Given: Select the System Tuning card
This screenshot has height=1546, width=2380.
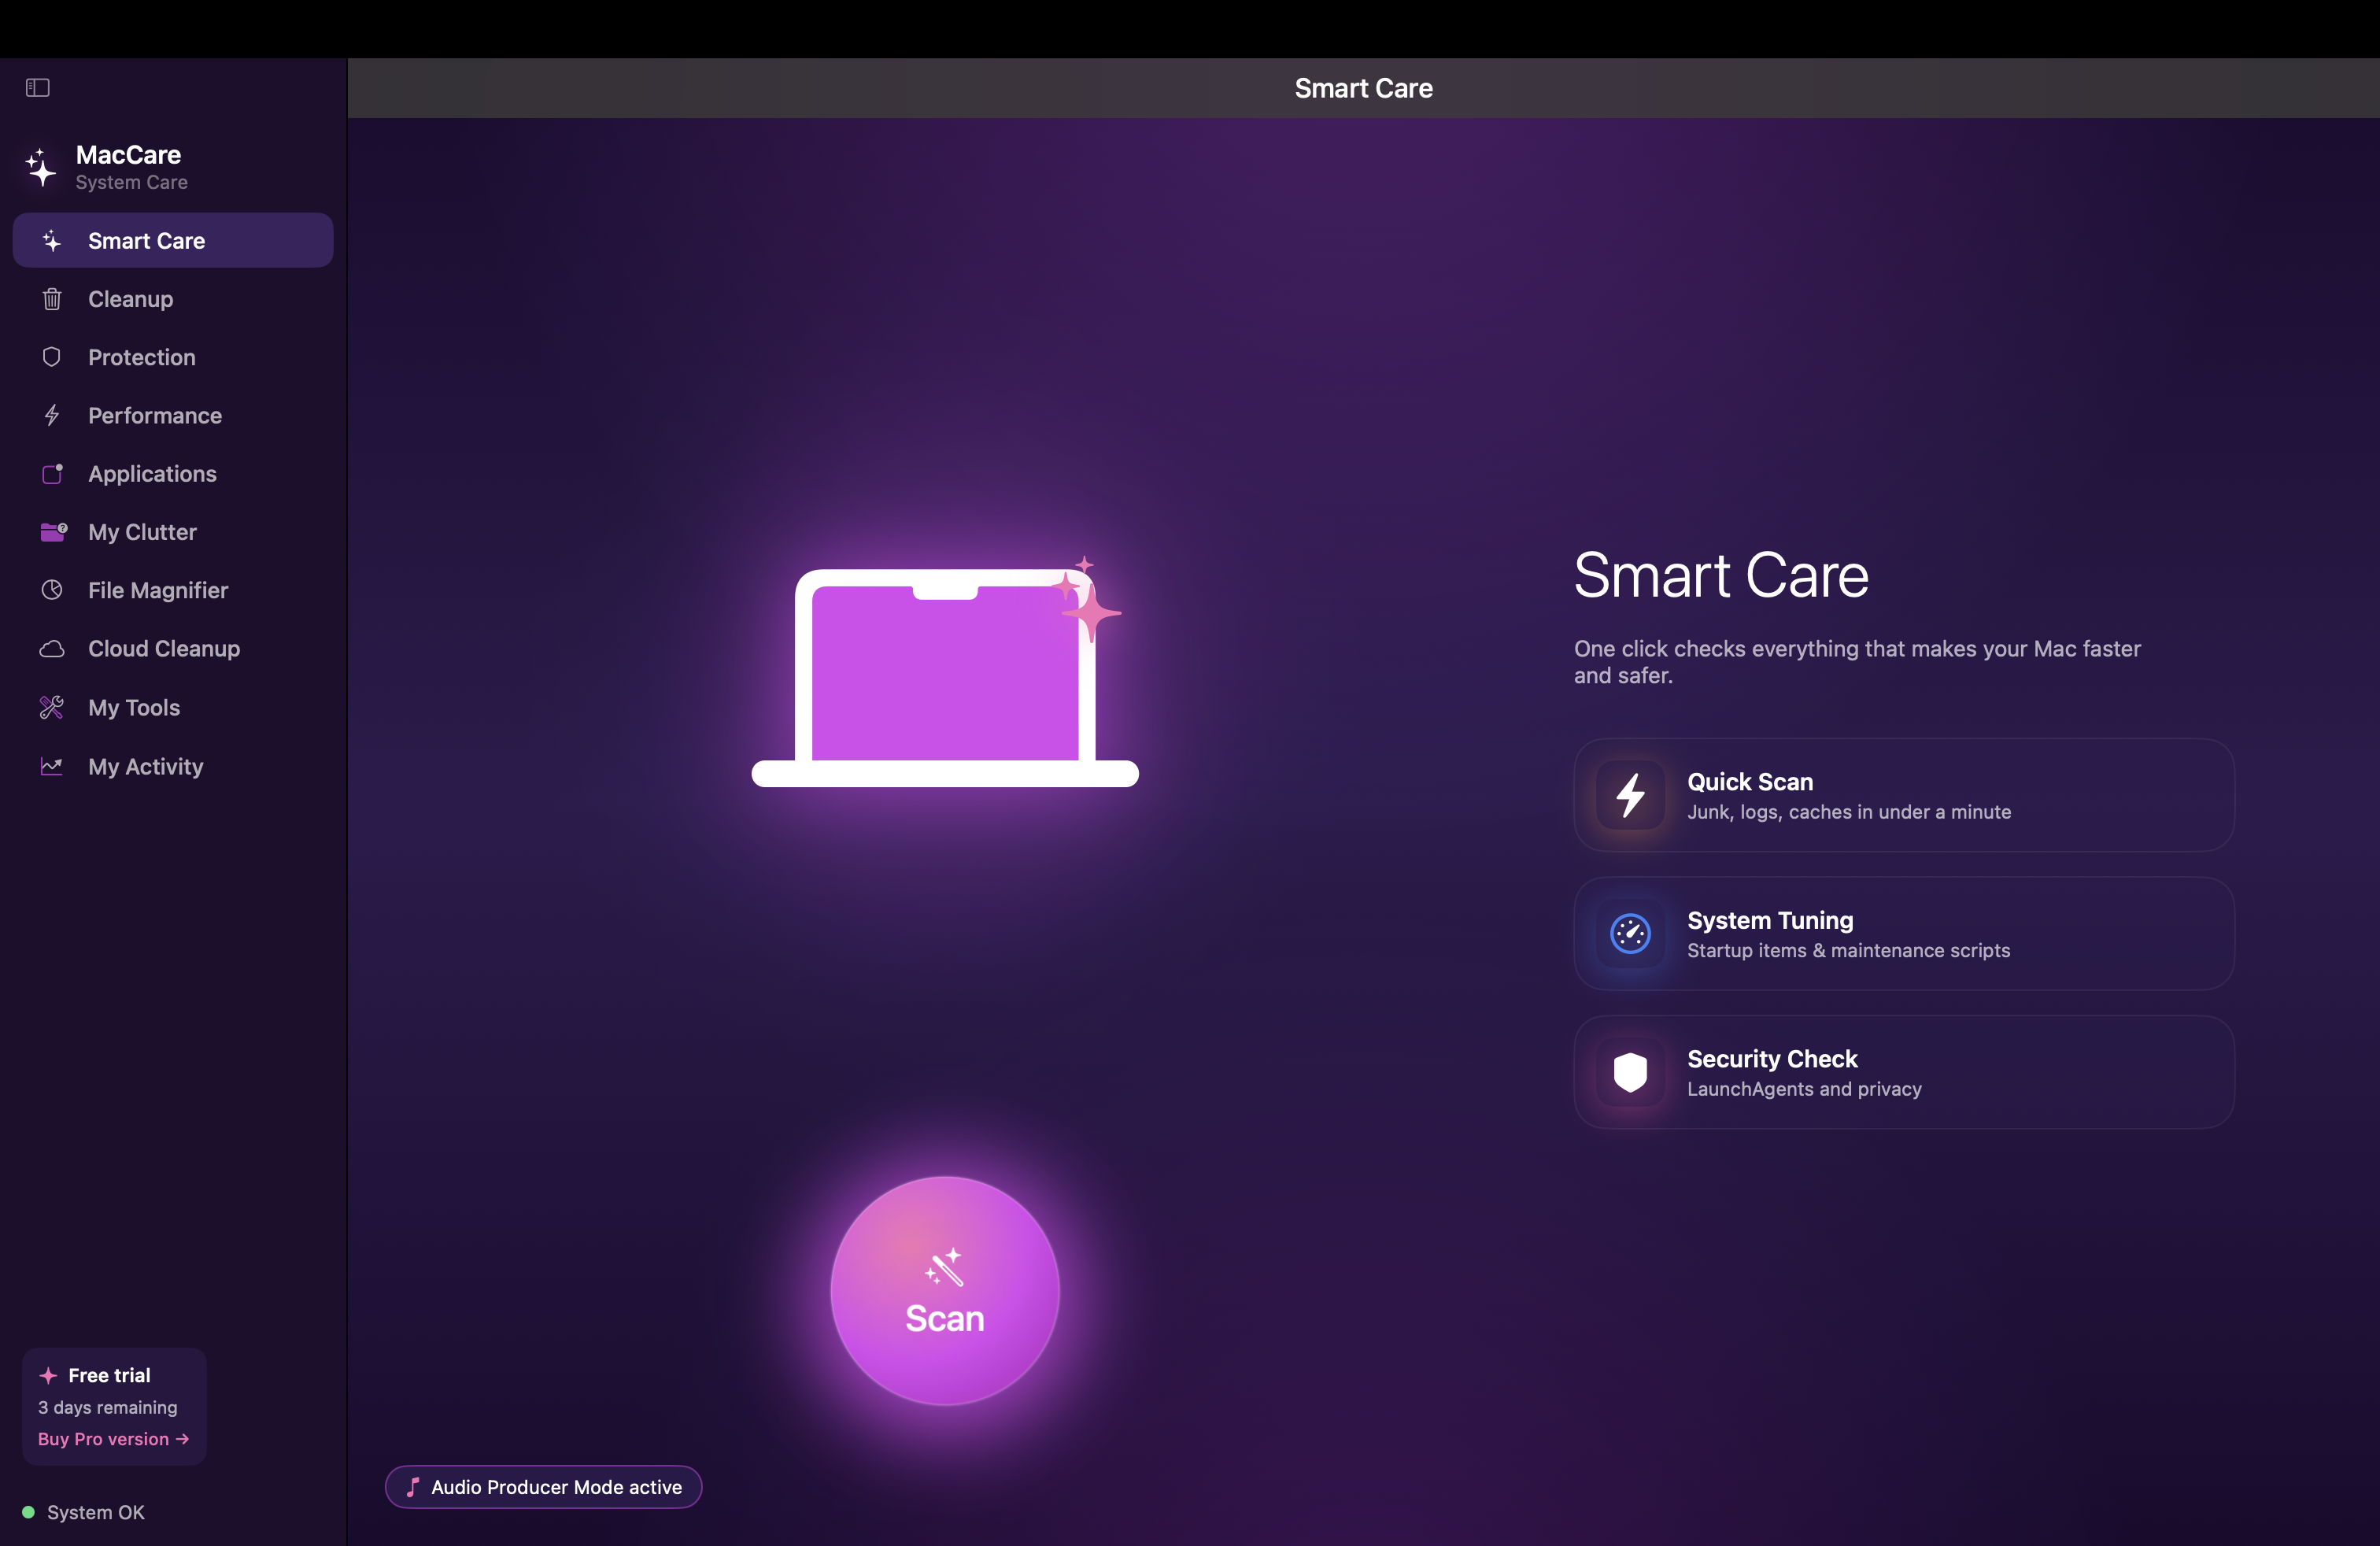Looking at the screenshot, I should (x=1904, y=934).
